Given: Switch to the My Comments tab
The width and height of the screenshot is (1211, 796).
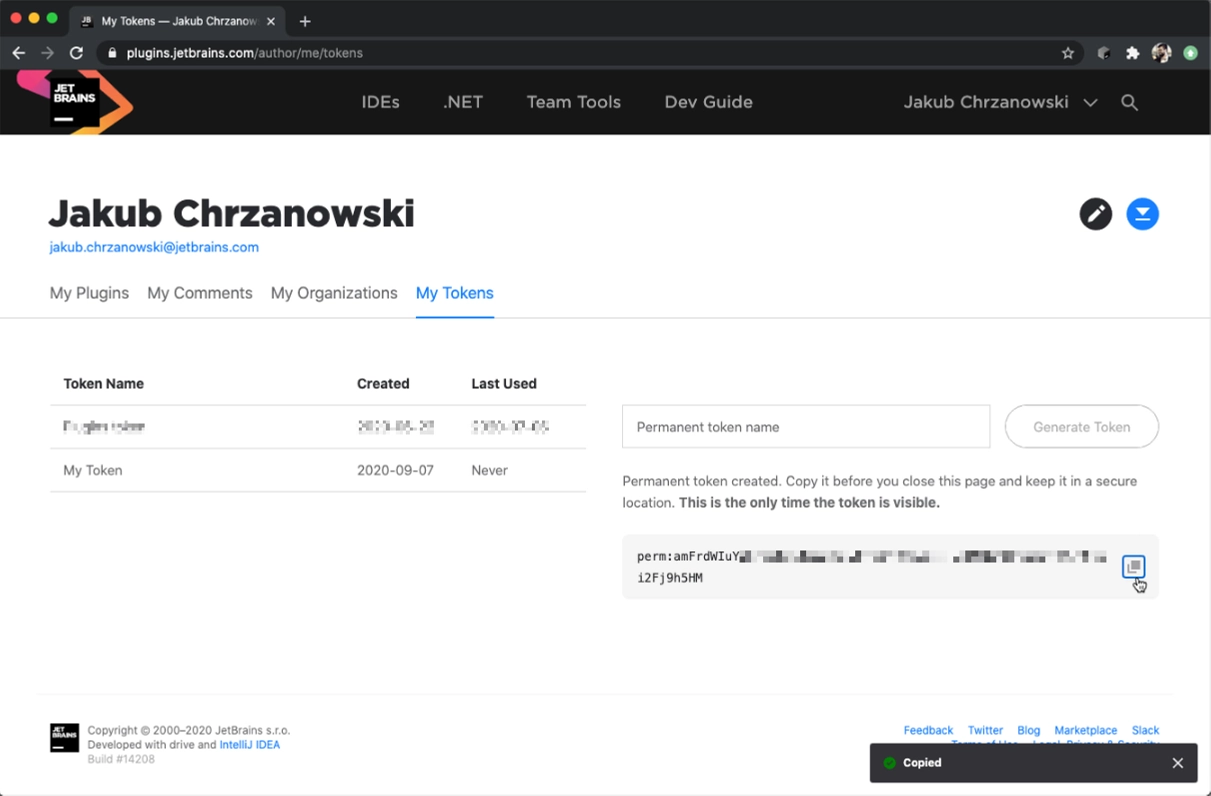Looking at the screenshot, I should point(200,293).
